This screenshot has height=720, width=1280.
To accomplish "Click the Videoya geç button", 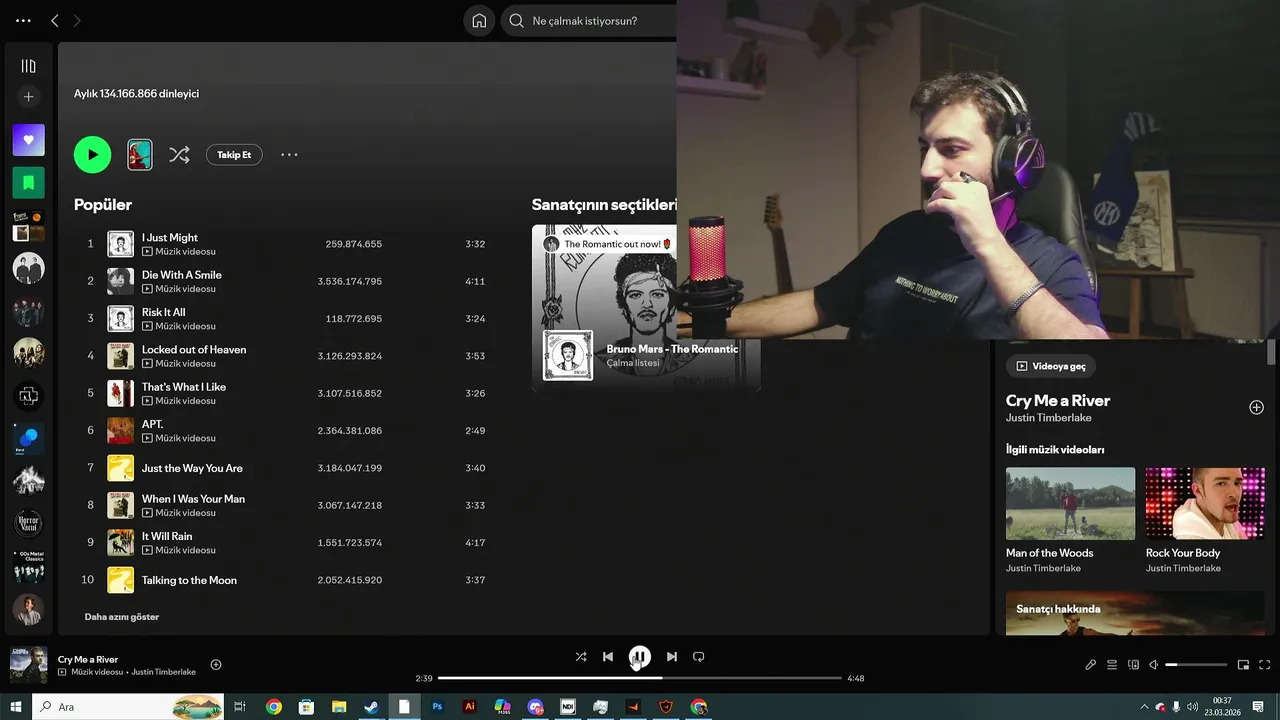I will tap(1051, 366).
